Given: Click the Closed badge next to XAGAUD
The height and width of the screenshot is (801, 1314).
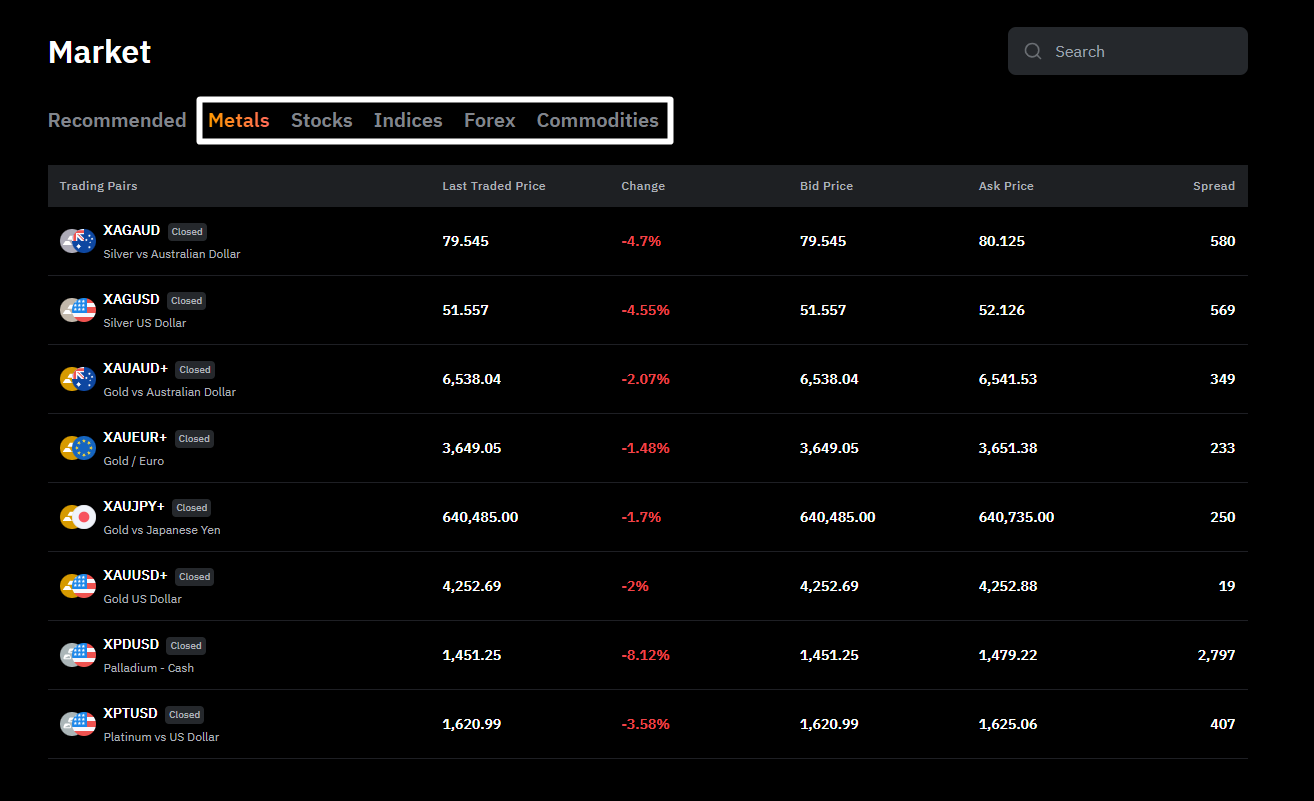Looking at the screenshot, I should point(187,231).
